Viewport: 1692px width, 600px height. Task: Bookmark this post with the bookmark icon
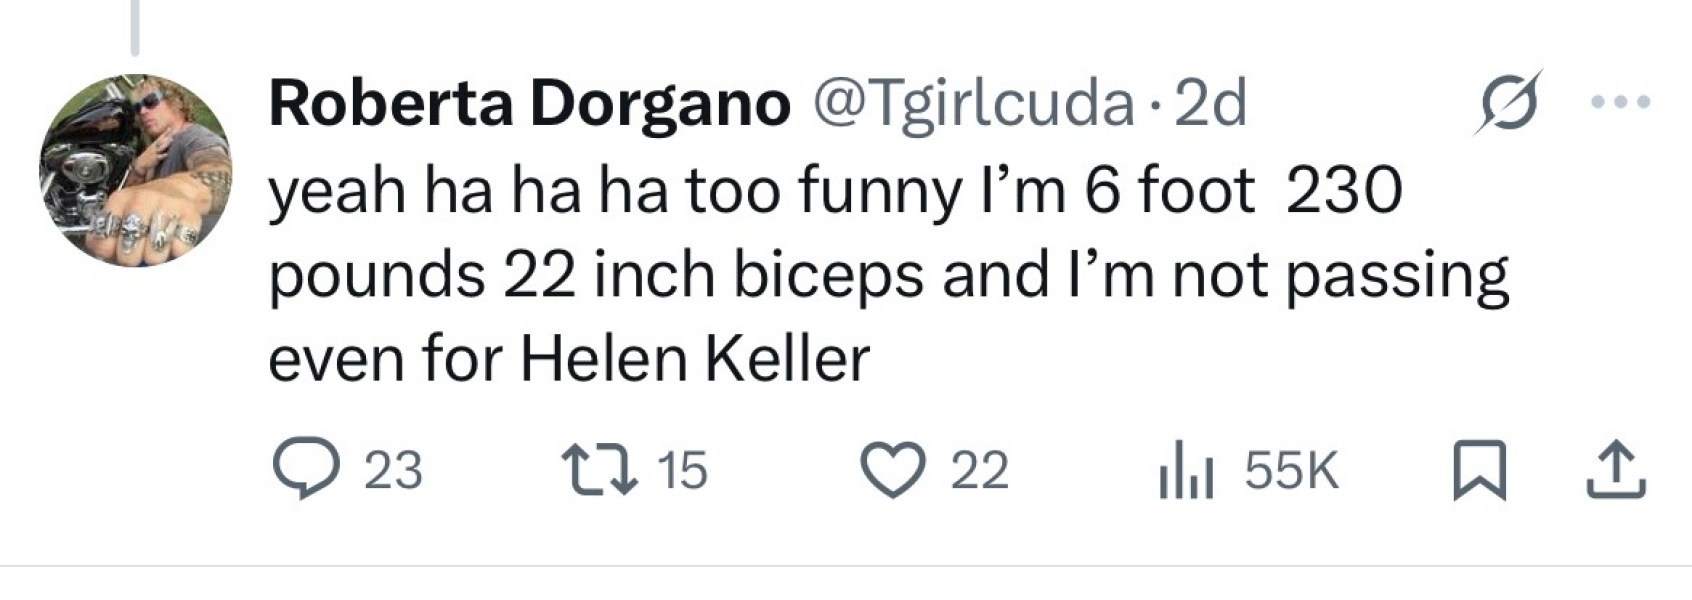[1478, 472]
